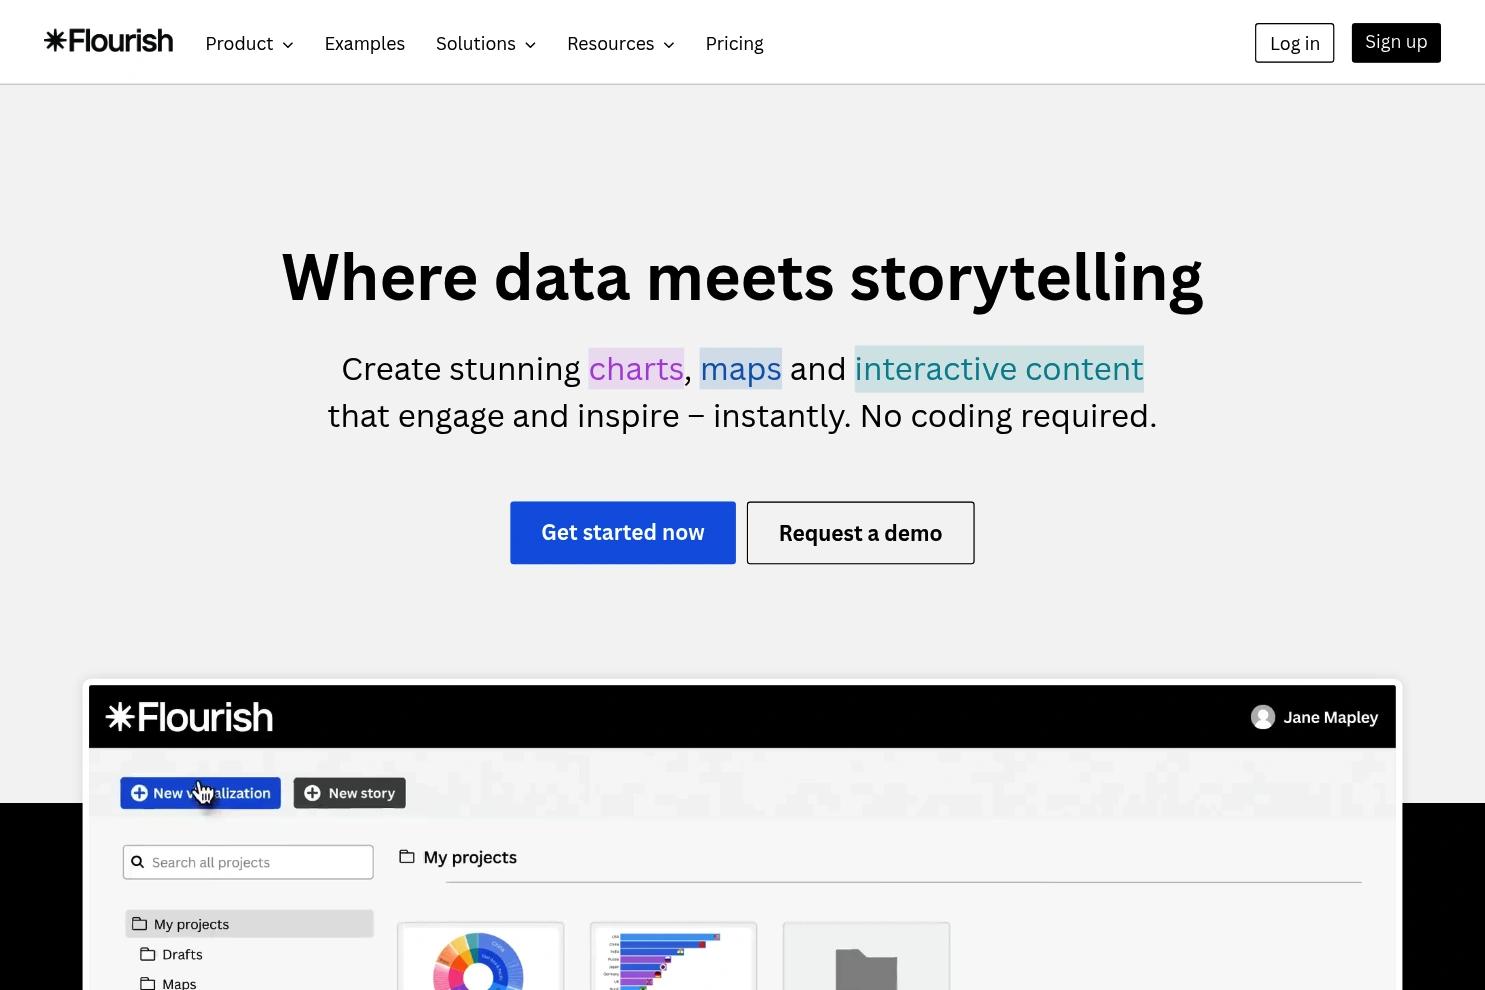Open the sunburst chart thumbnail
Image resolution: width=1485 pixels, height=990 pixels.
pyautogui.click(x=481, y=957)
